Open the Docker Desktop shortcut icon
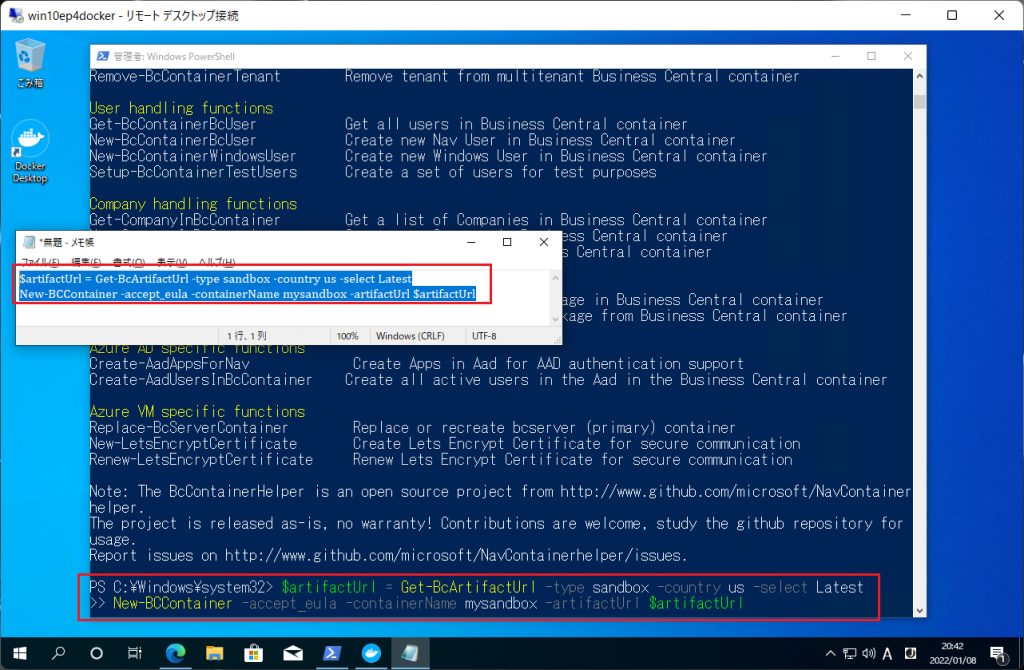 point(30,151)
